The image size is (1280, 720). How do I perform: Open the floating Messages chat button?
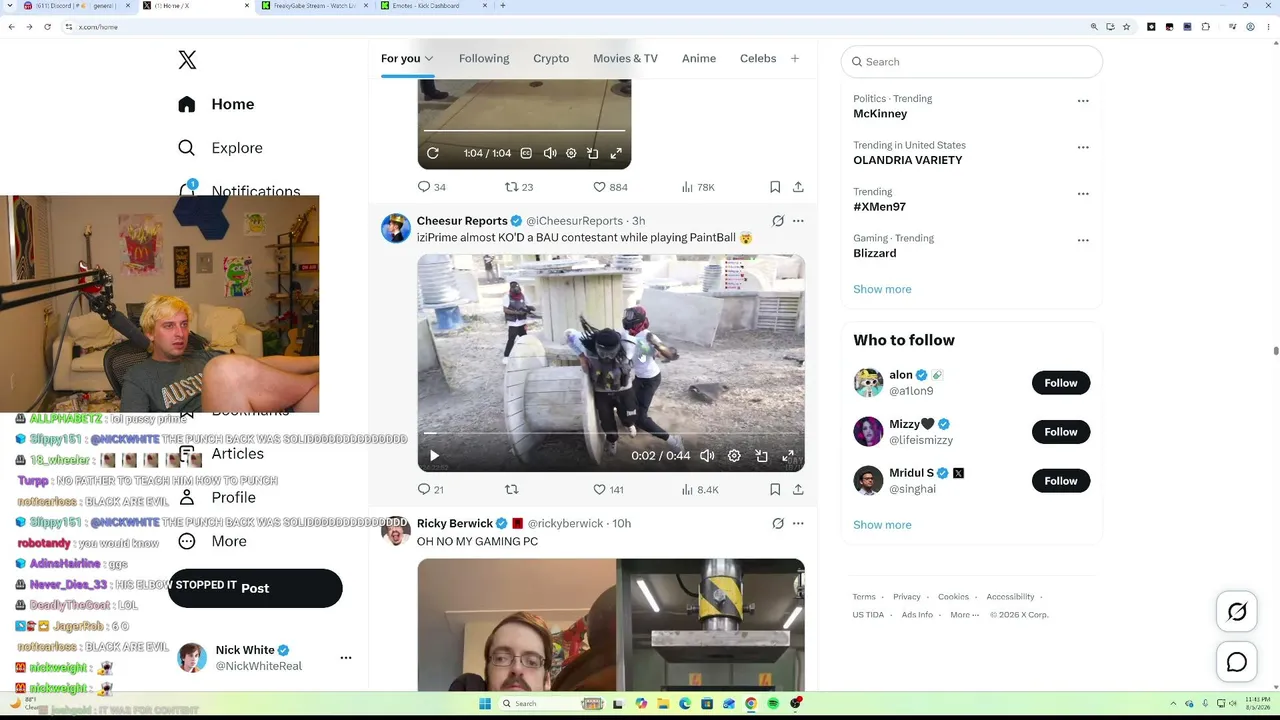click(1237, 662)
